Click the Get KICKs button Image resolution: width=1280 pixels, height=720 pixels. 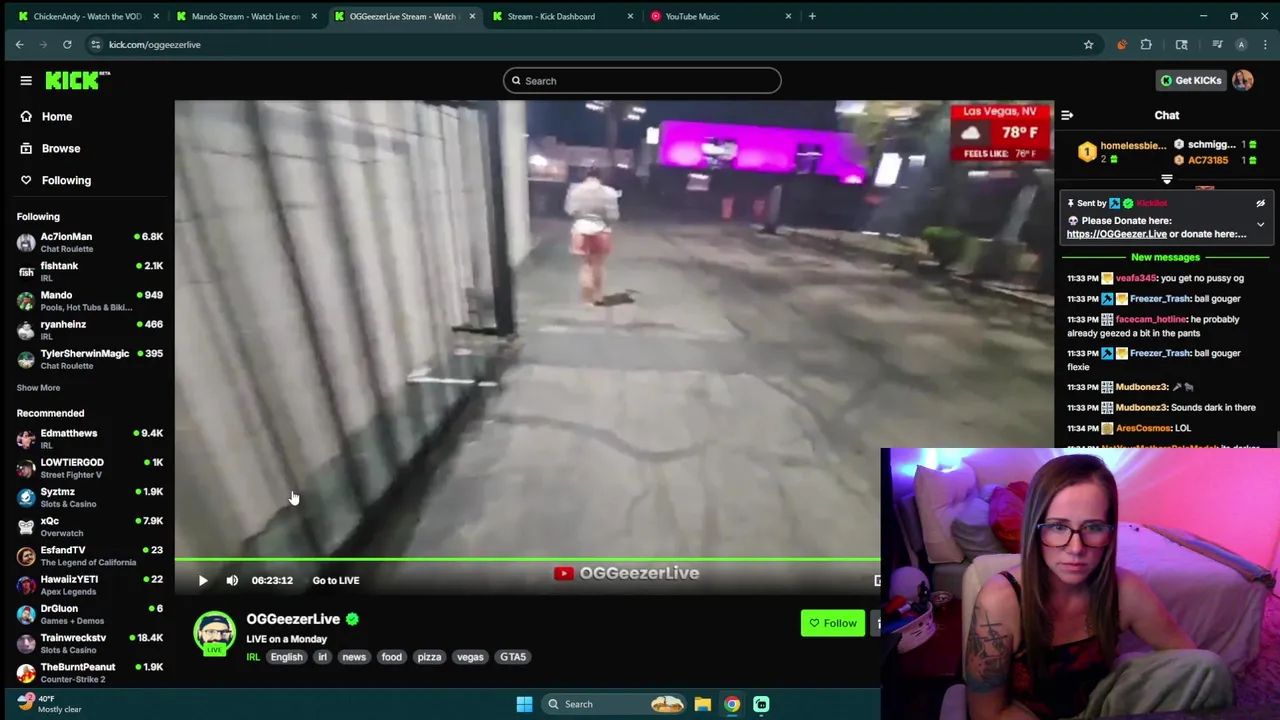1190,80
